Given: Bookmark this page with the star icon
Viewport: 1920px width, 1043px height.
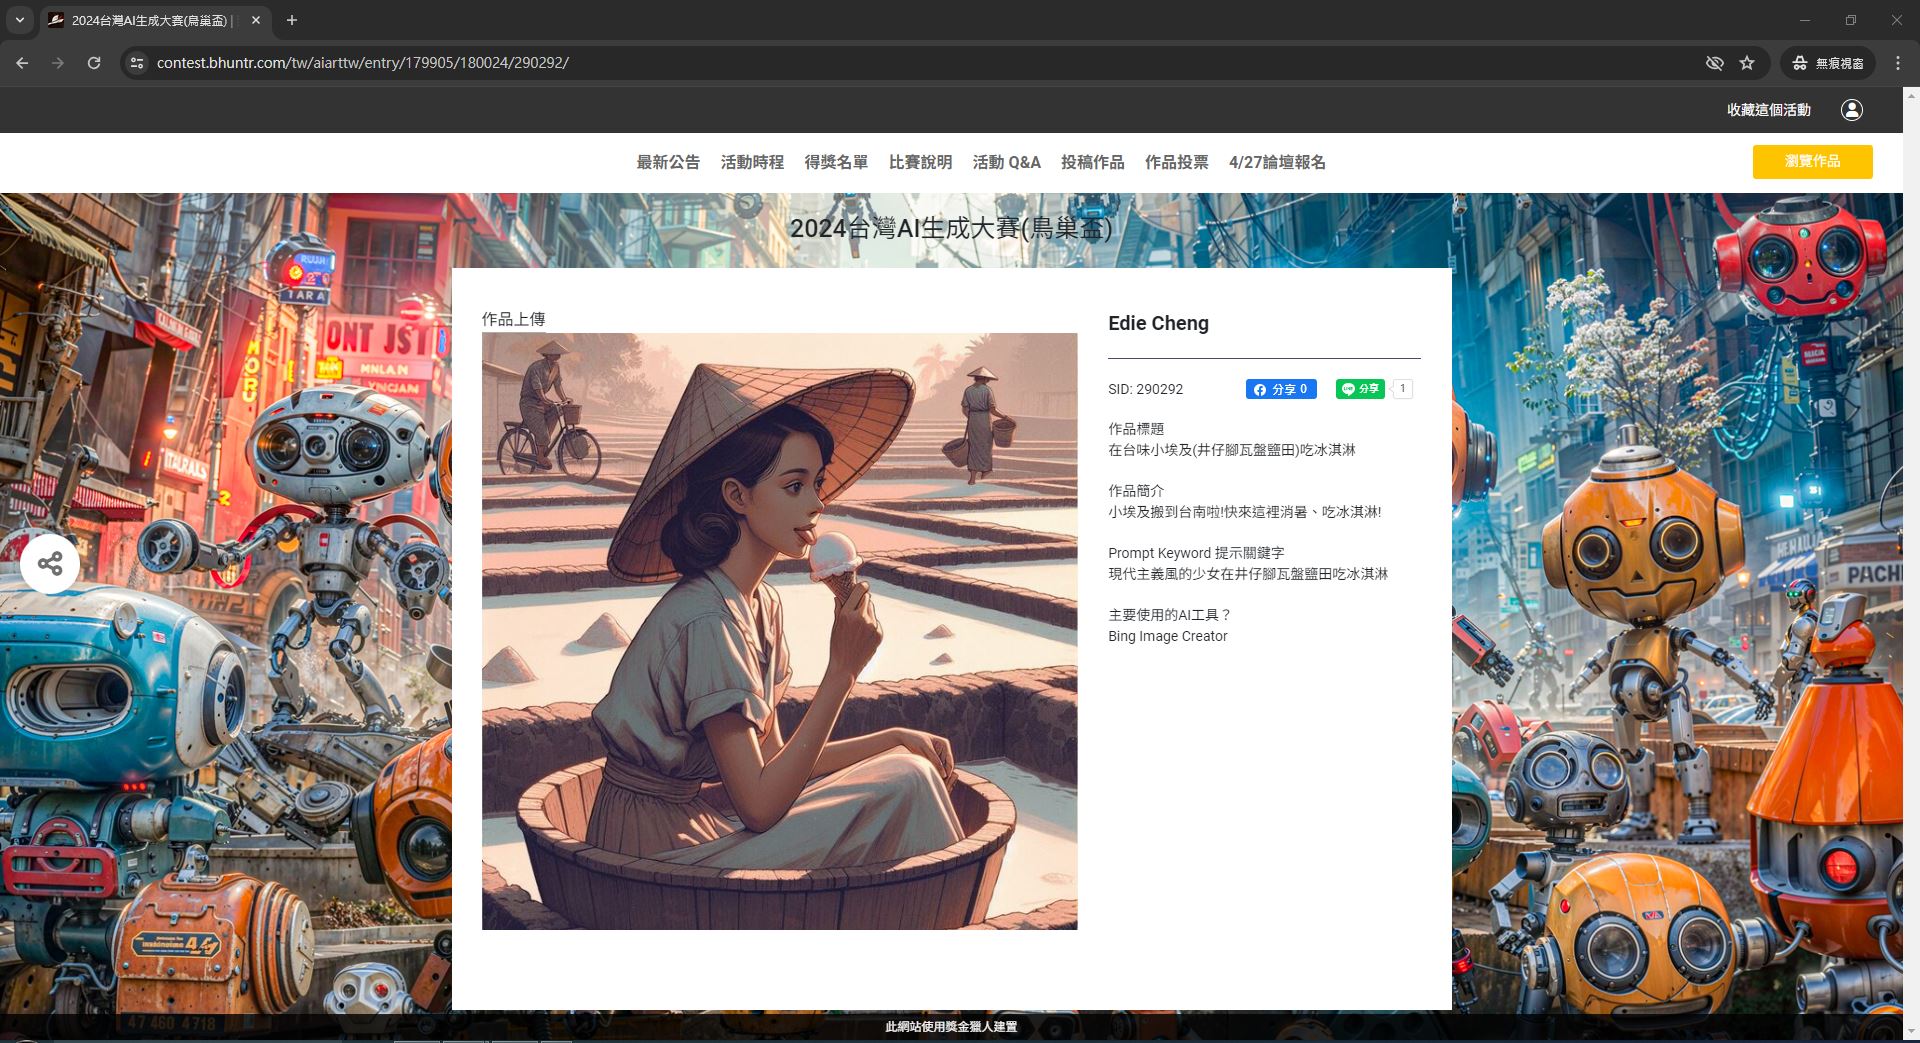Looking at the screenshot, I should click(x=1747, y=63).
